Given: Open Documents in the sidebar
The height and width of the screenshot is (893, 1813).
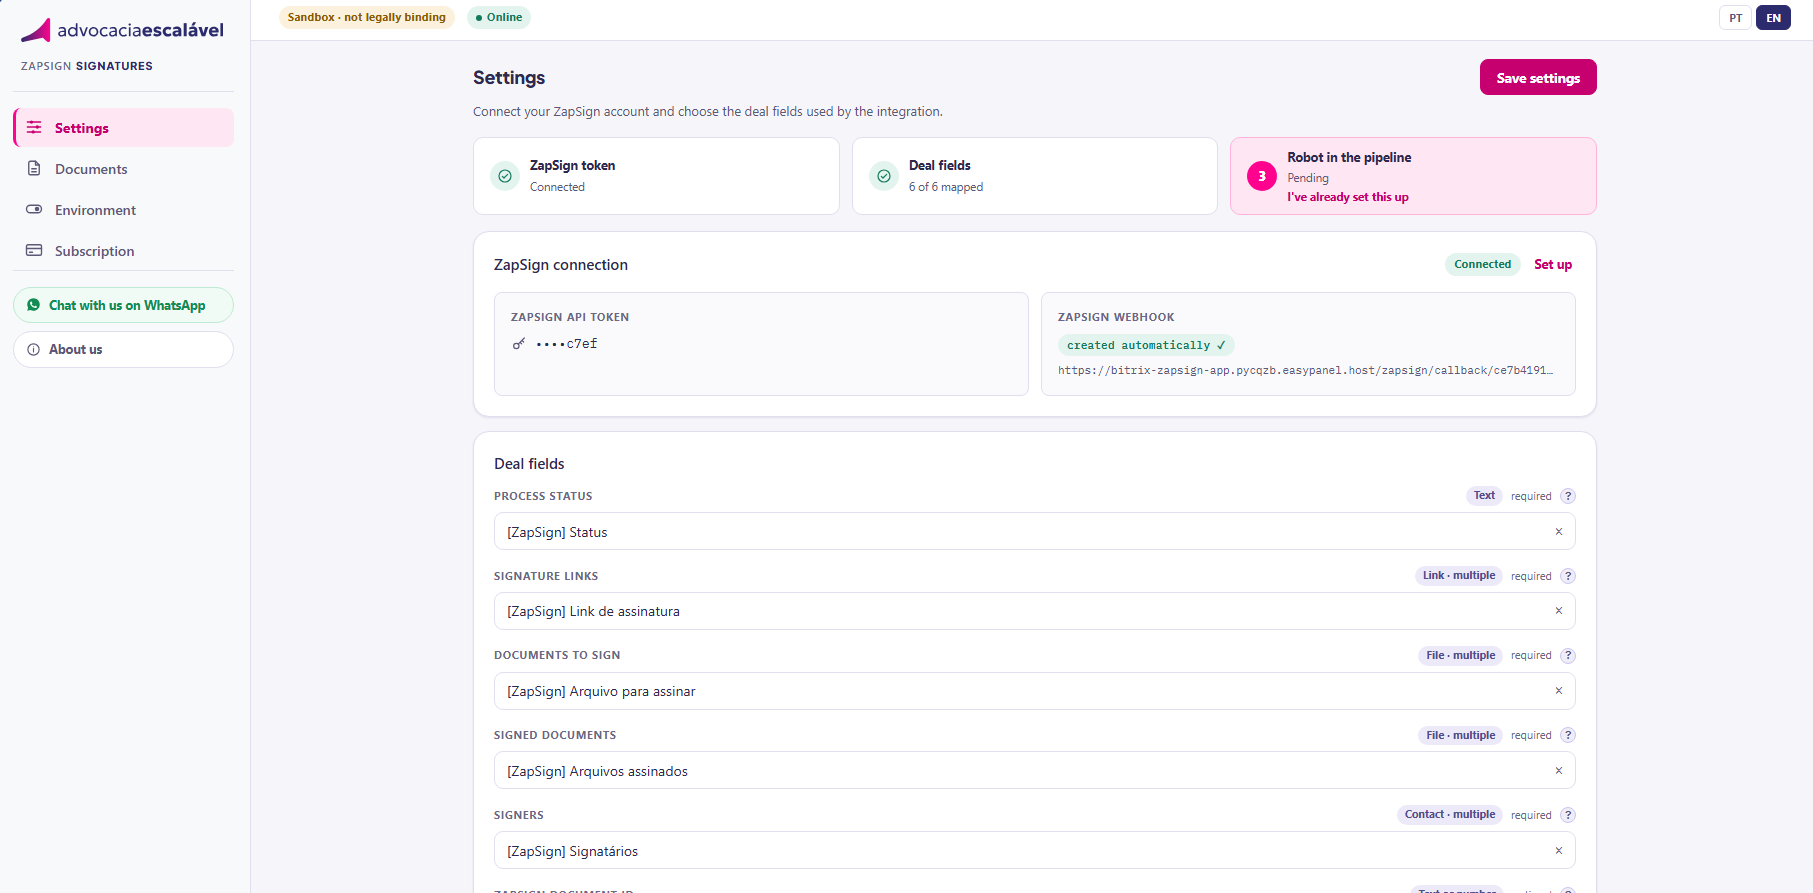Looking at the screenshot, I should pos(124,169).
